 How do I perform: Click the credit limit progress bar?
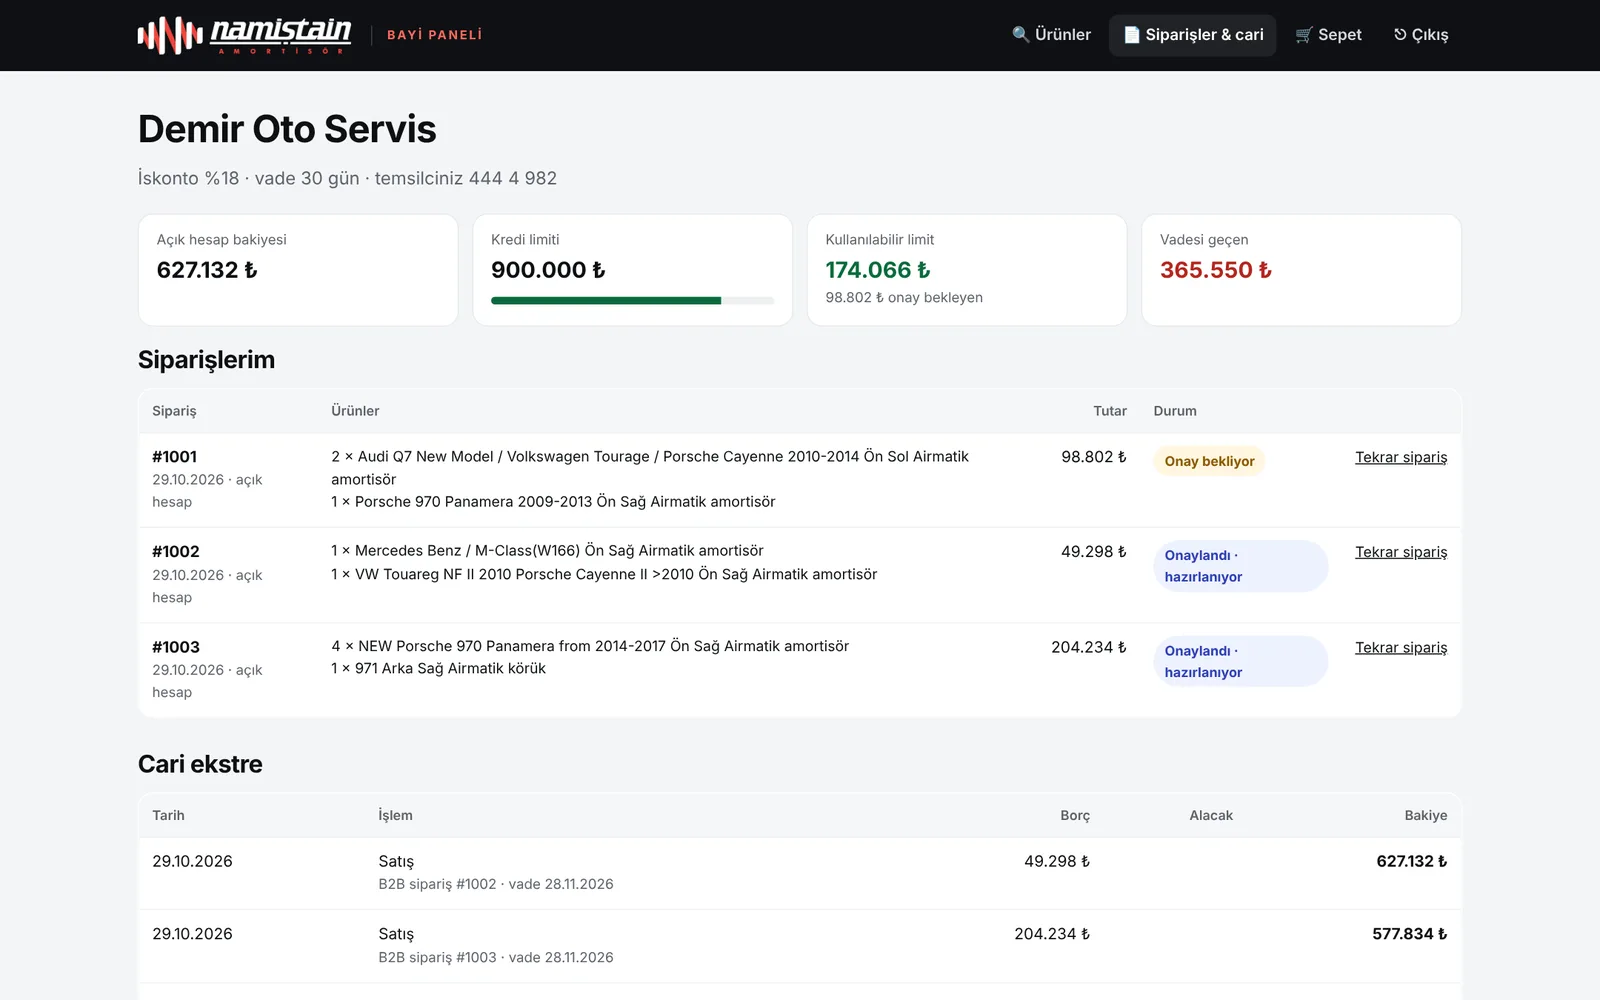tap(632, 300)
